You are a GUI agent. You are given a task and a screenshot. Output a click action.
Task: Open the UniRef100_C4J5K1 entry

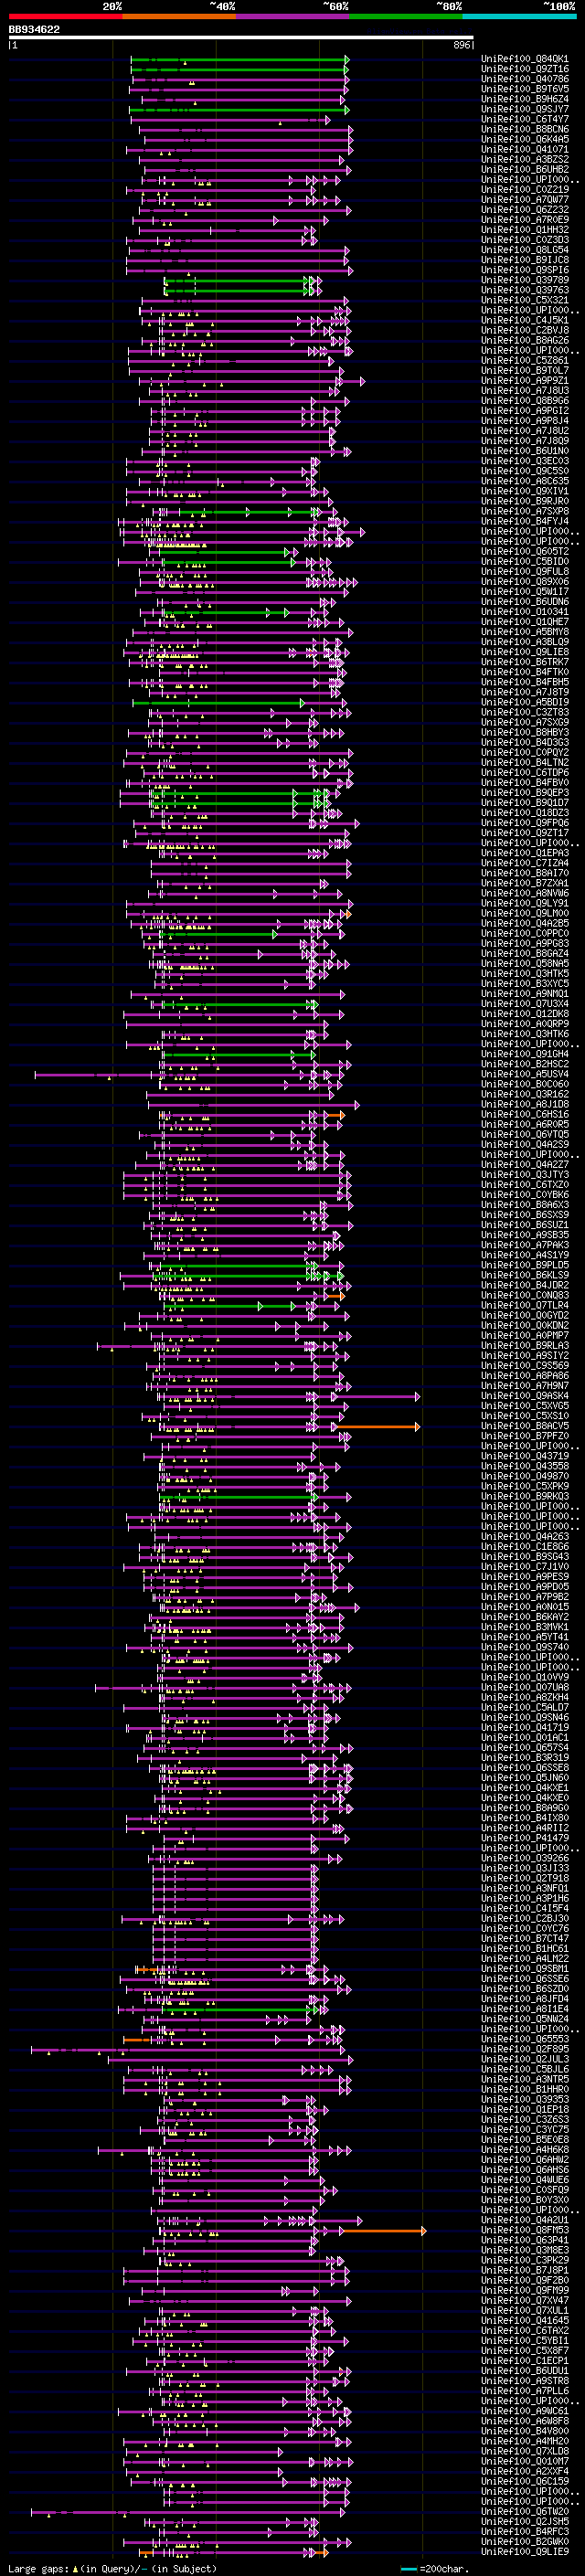point(525,320)
